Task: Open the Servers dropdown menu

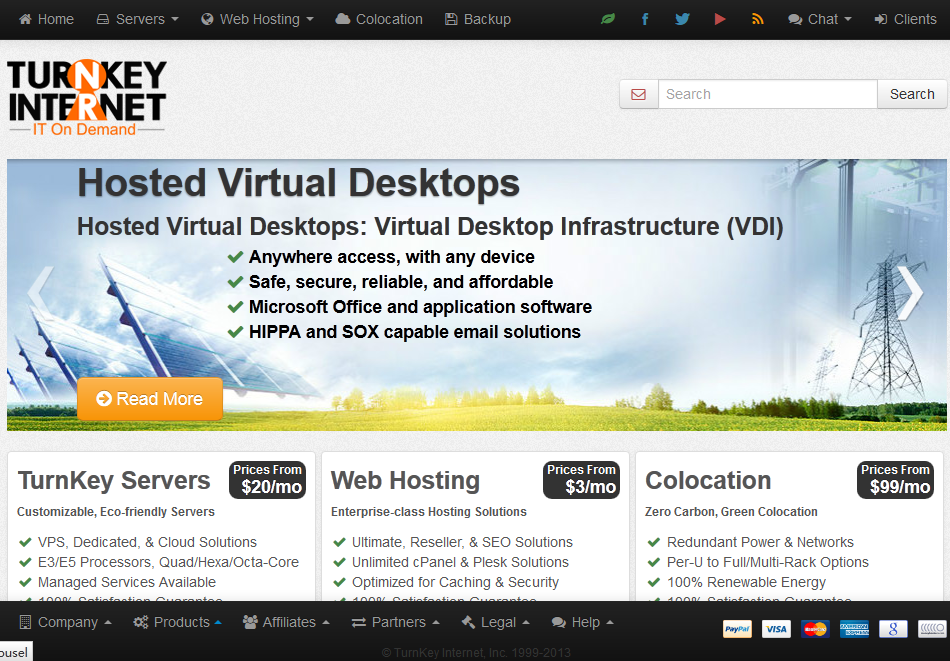Action: (x=138, y=19)
